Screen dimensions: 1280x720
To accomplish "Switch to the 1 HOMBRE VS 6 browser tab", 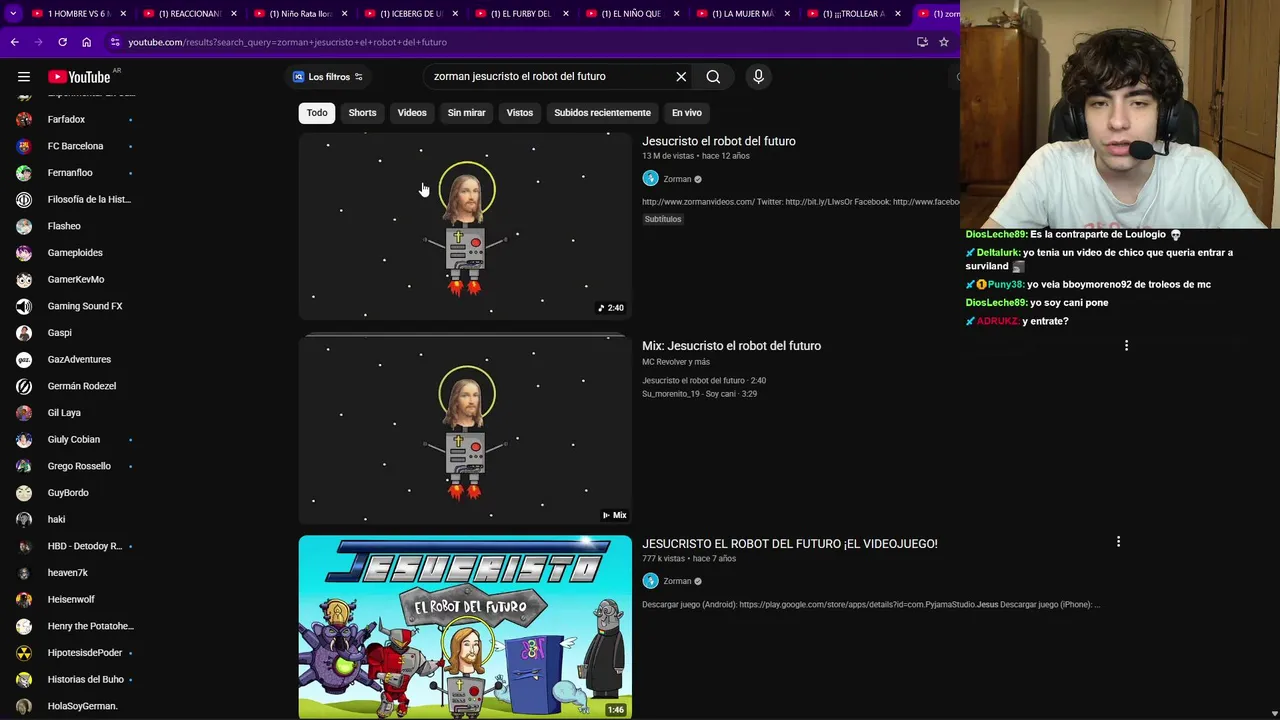I will tap(78, 14).
